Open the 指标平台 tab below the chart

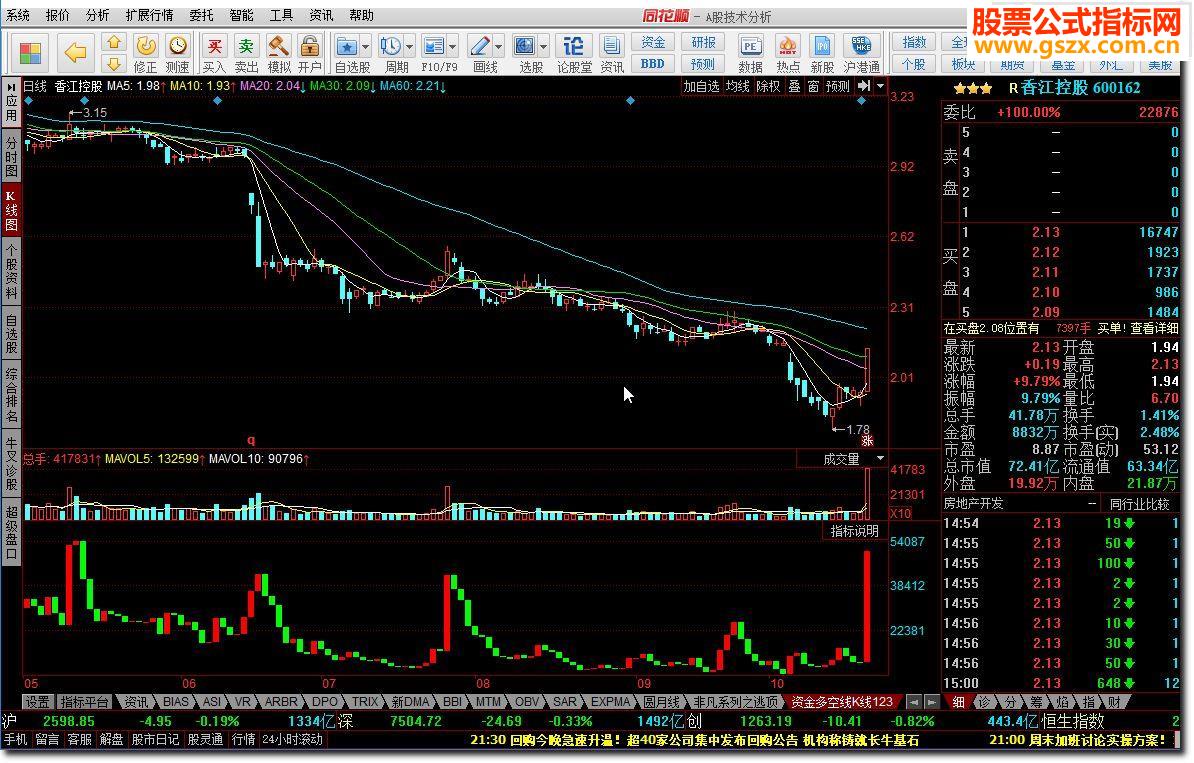[x=85, y=701]
